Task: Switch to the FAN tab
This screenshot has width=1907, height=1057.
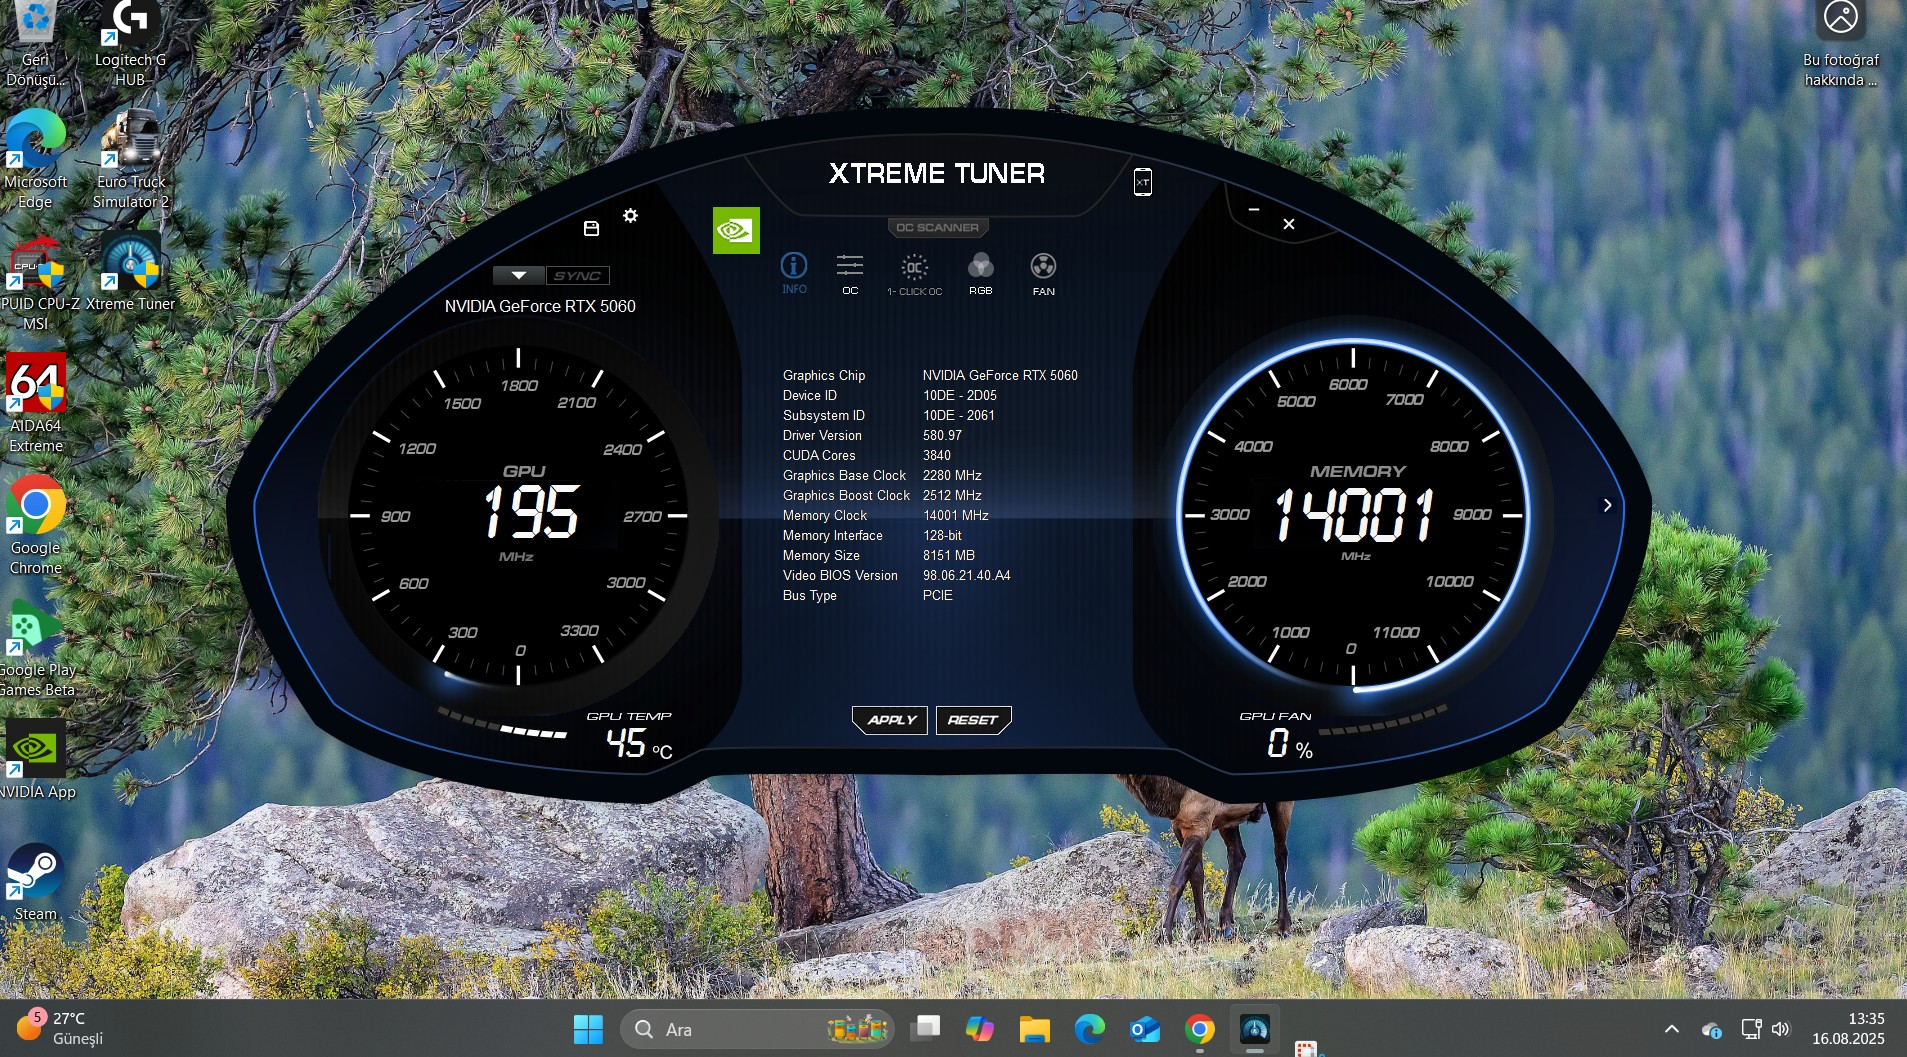Action: coord(1043,275)
